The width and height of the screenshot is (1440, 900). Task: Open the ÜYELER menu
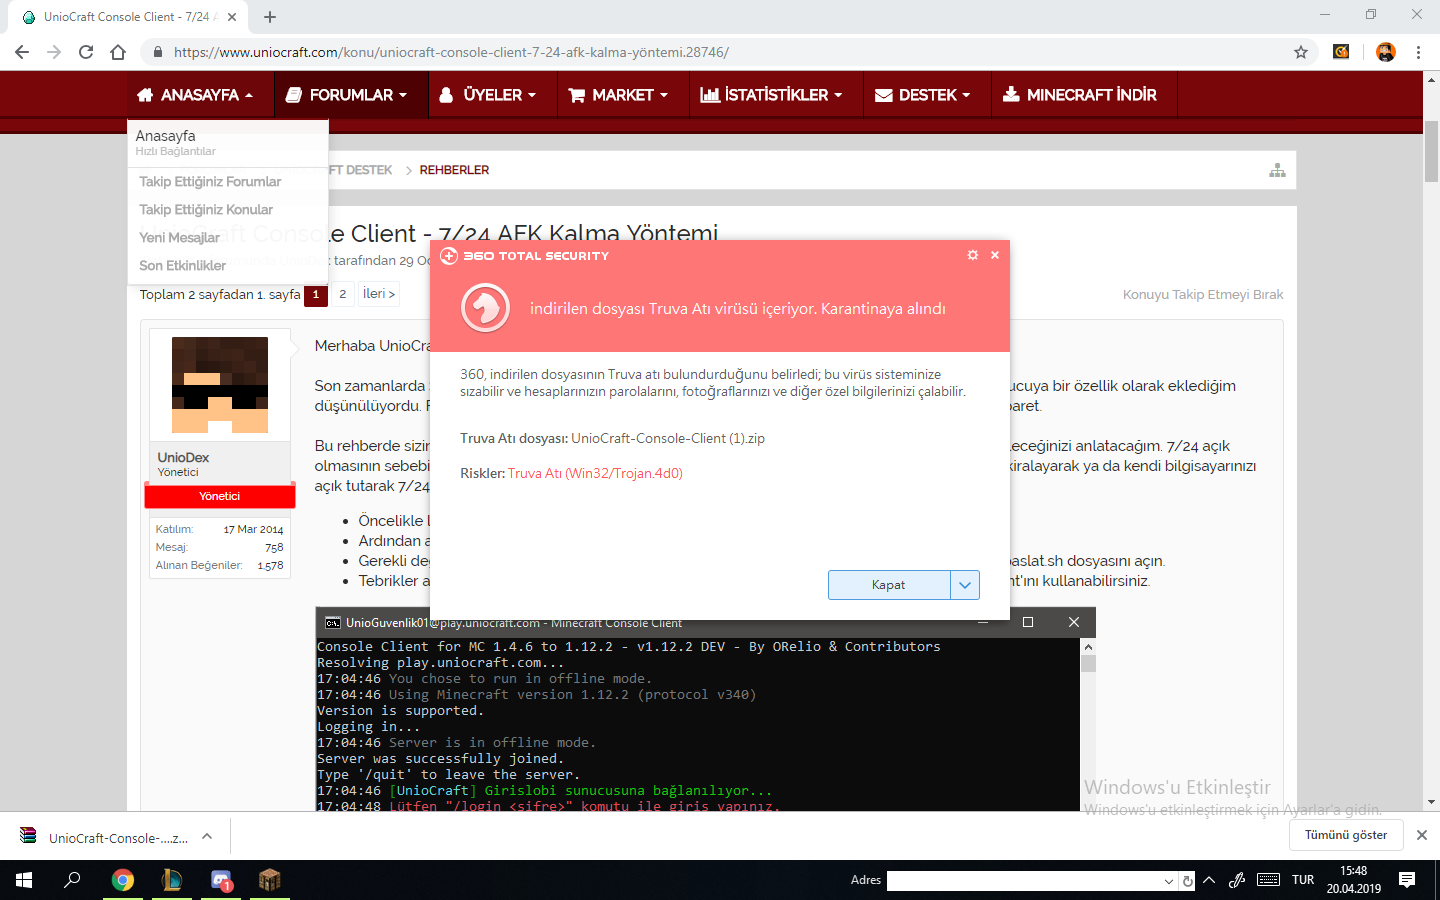pos(488,95)
